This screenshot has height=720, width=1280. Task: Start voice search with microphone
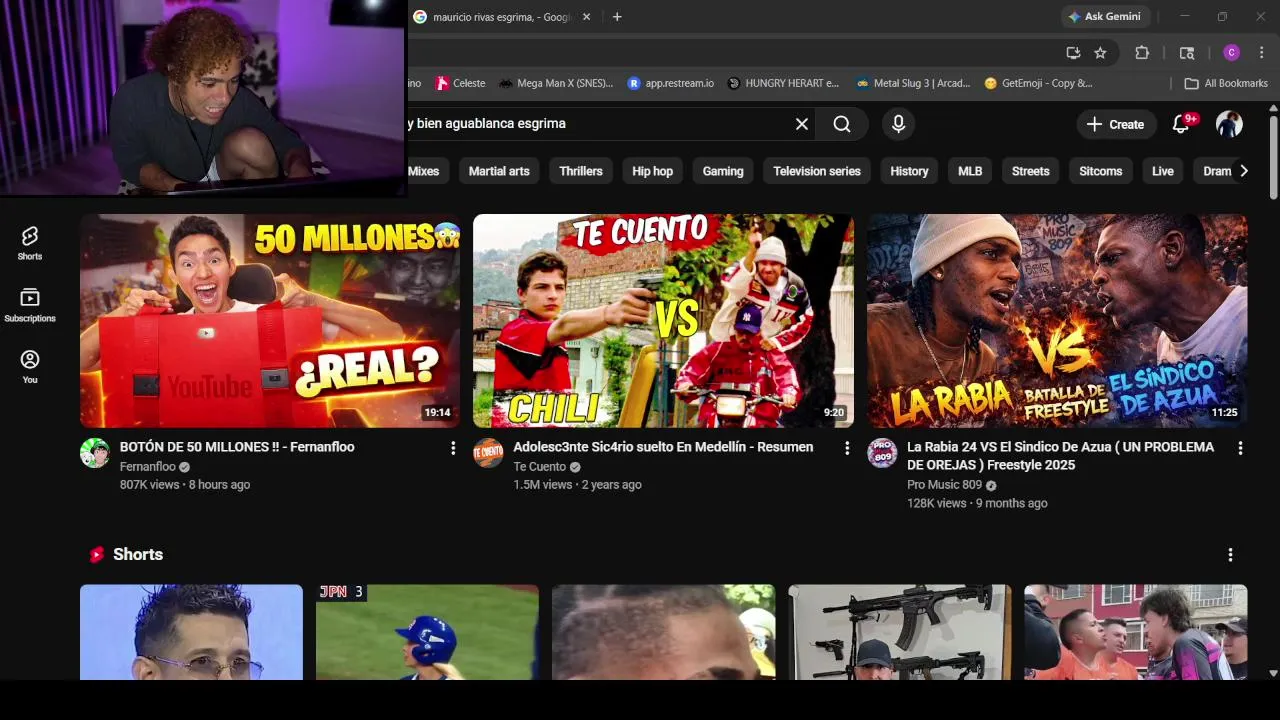tap(898, 124)
